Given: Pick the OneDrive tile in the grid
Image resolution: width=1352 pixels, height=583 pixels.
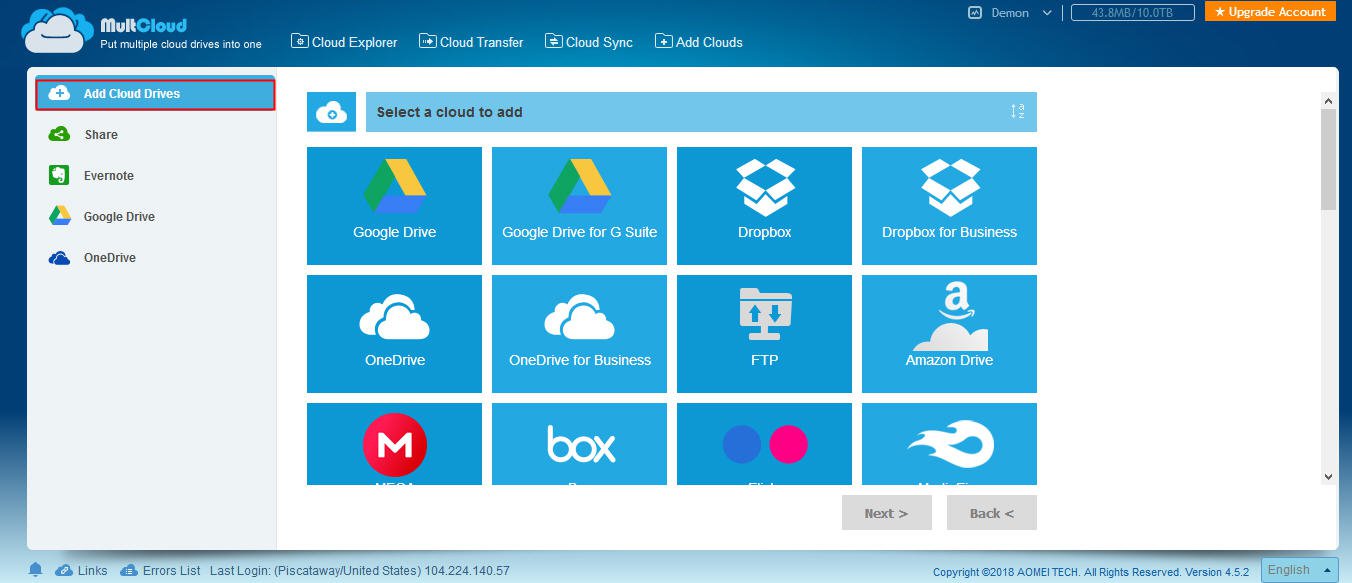Looking at the screenshot, I should [x=394, y=334].
